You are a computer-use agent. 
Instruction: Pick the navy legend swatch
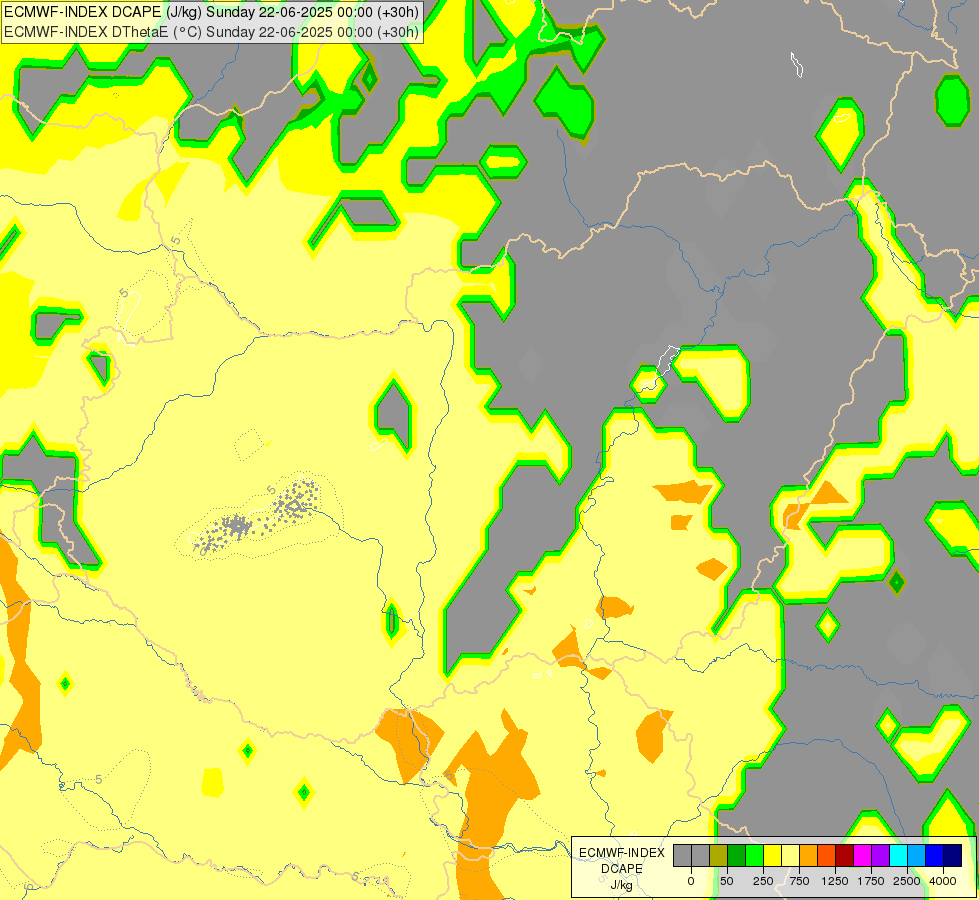[953, 855]
